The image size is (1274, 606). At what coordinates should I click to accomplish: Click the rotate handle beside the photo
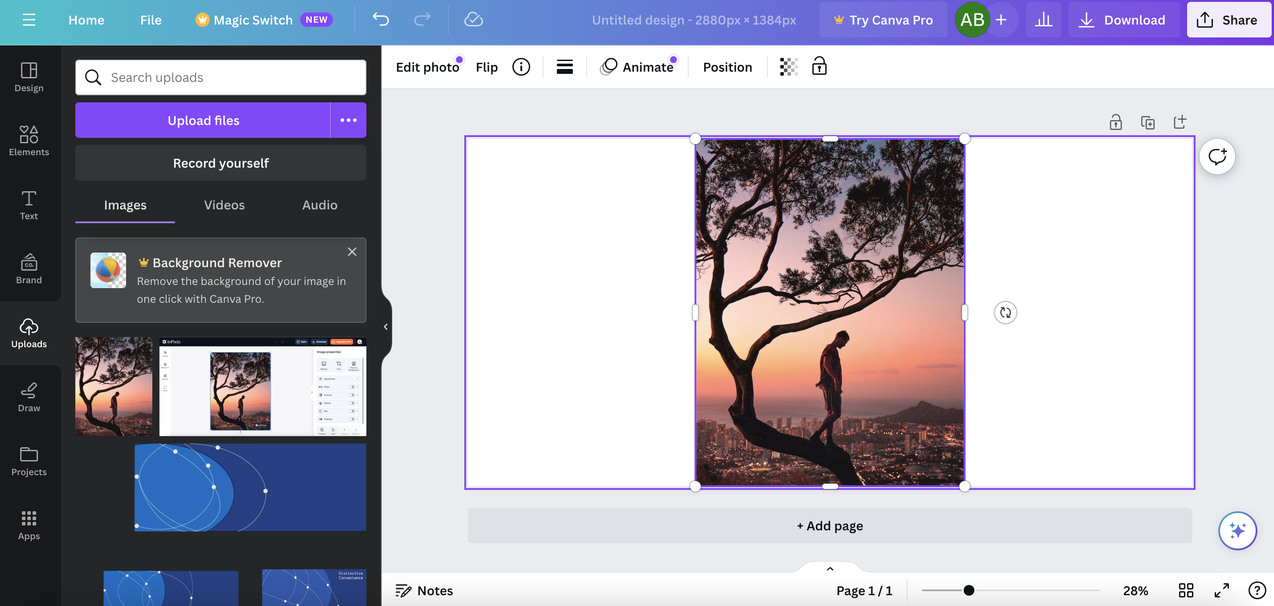click(x=1005, y=313)
